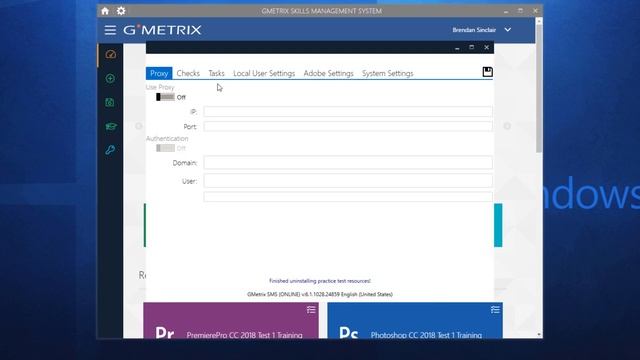640x360 pixels.
Task: Click the Port input field
Action: click(348, 127)
